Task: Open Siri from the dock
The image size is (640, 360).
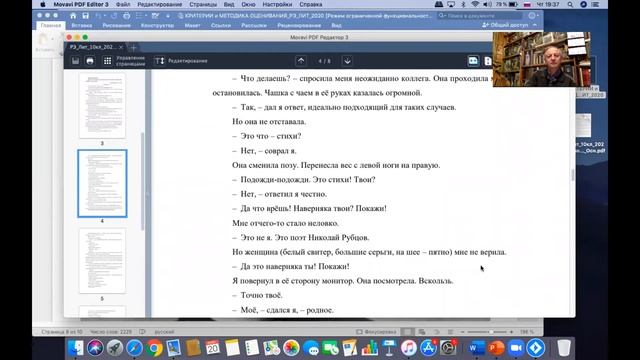Action: pyautogui.click(x=95, y=348)
